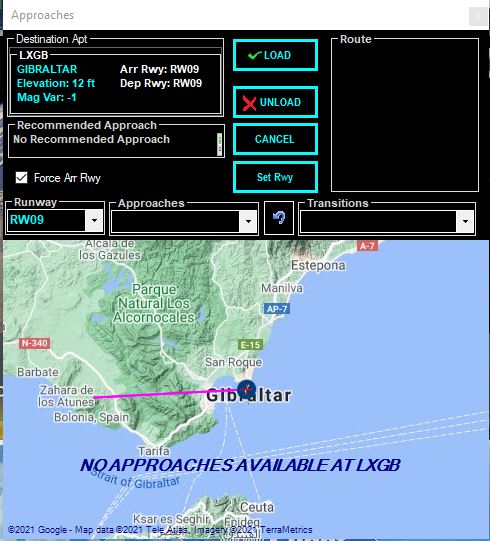Click the Manilva label on the map
The height and width of the screenshot is (541, 490).
click(x=282, y=288)
